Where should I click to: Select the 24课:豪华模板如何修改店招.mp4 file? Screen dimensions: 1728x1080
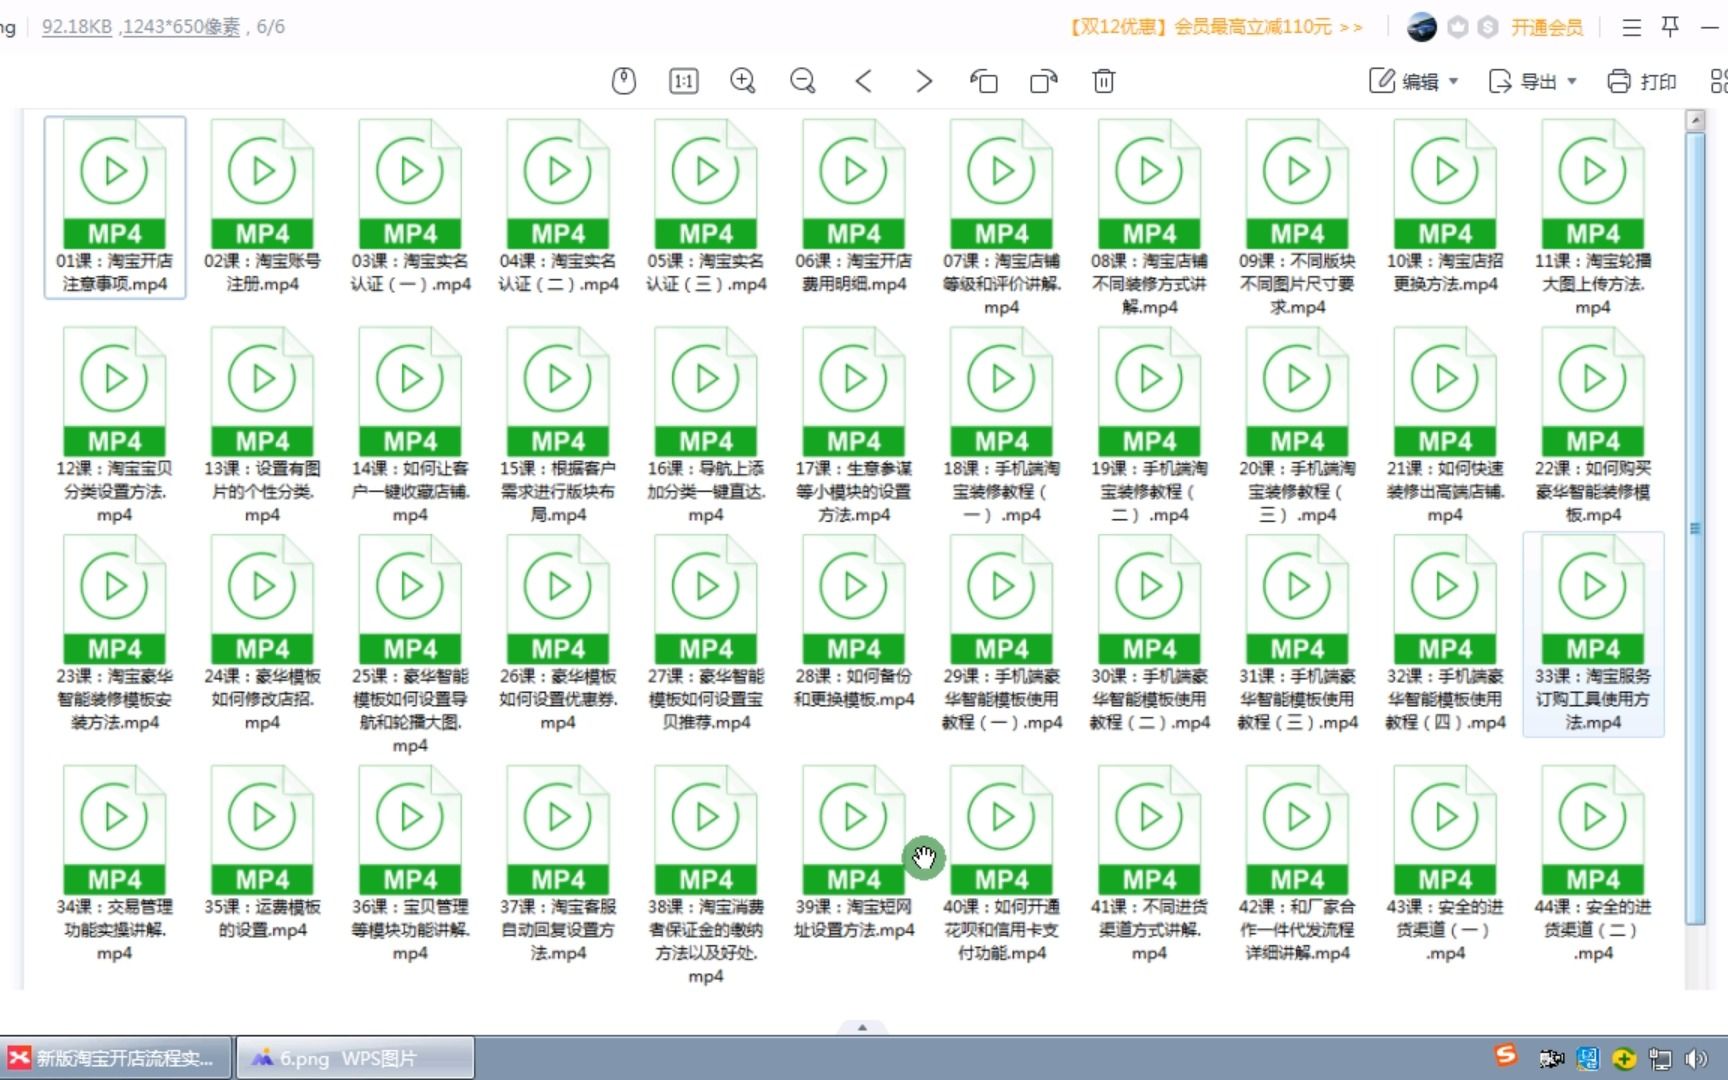pos(262,633)
